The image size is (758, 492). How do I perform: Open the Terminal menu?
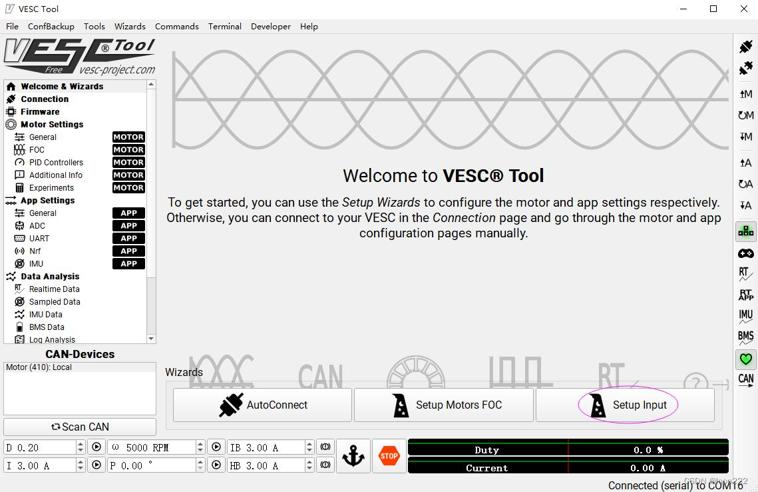[x=225, y=27]
